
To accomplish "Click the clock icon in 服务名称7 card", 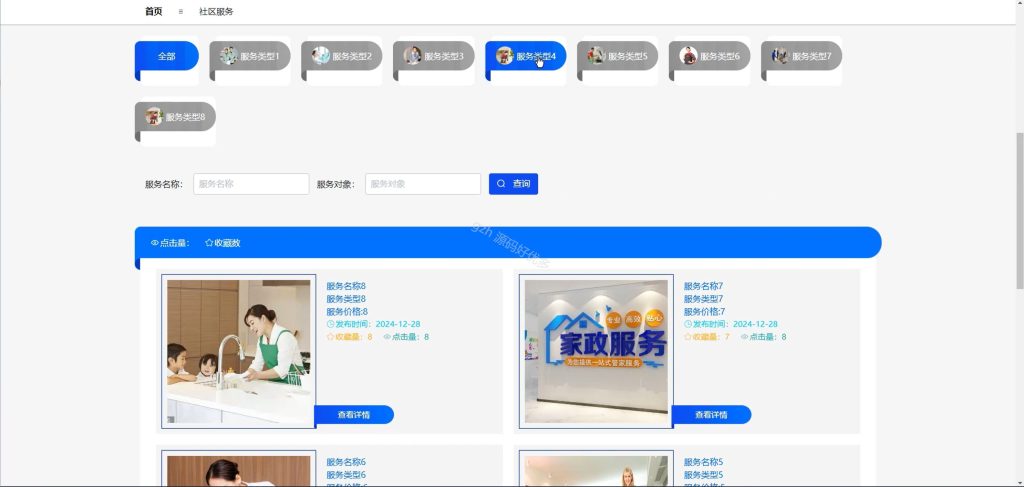I will [x=688, y=324].
